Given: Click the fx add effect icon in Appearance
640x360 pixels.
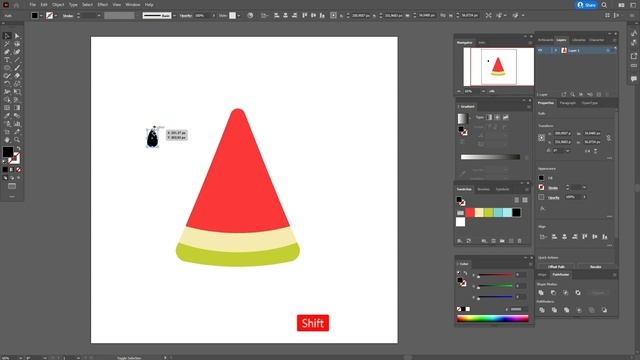Looking at the screenshot, I should point(542,209).
